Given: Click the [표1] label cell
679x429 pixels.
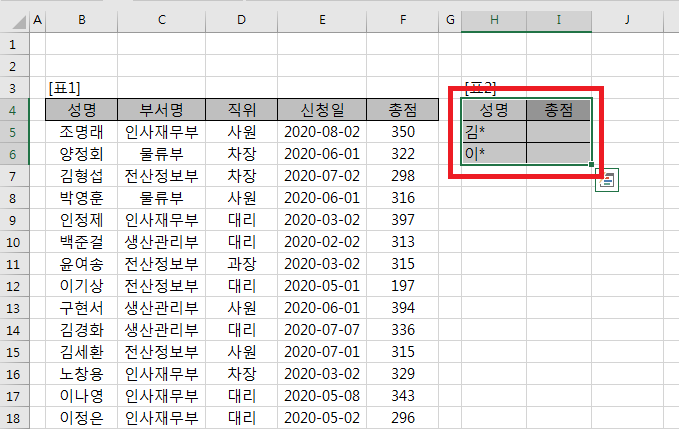Looking at the screenshot, I should tap(82, 87).
